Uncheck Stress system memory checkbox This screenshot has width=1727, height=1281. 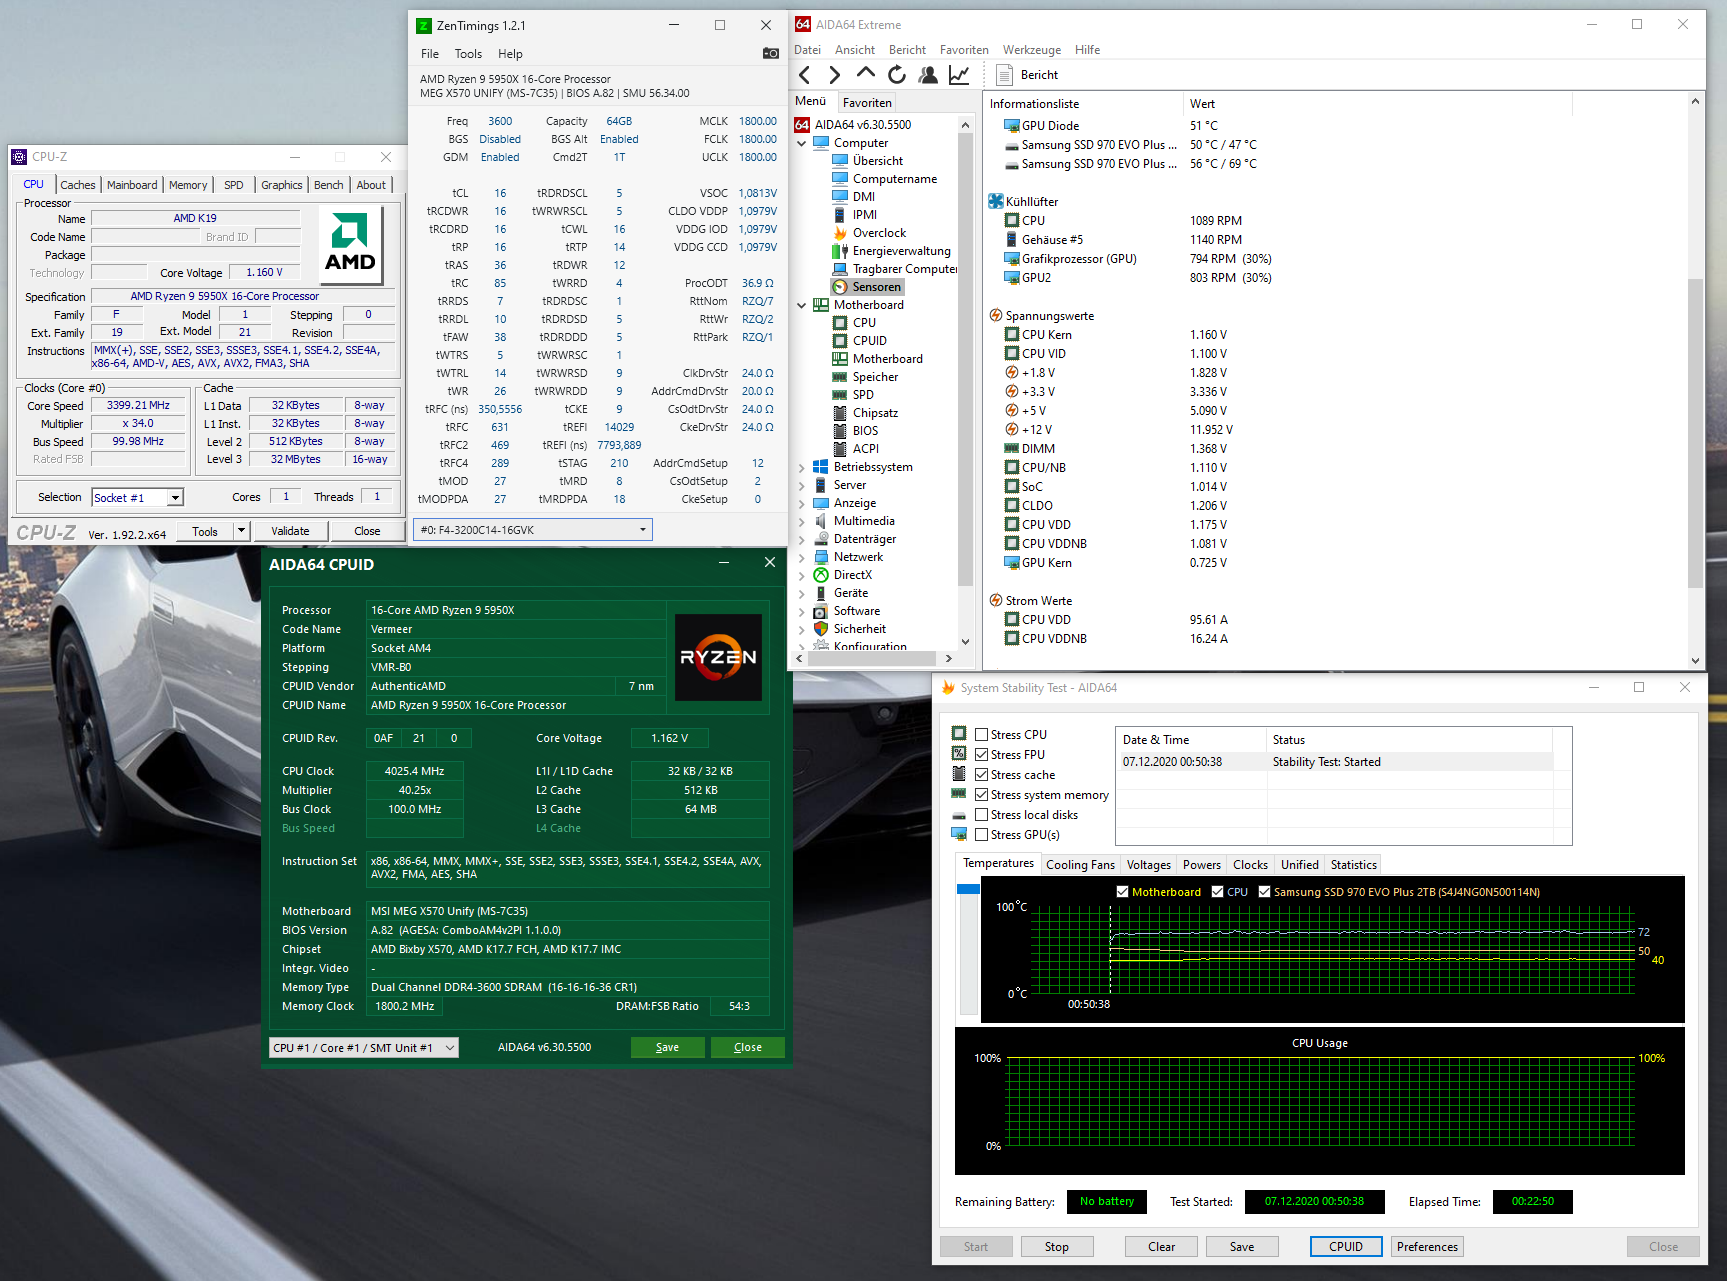click(982, 794)
